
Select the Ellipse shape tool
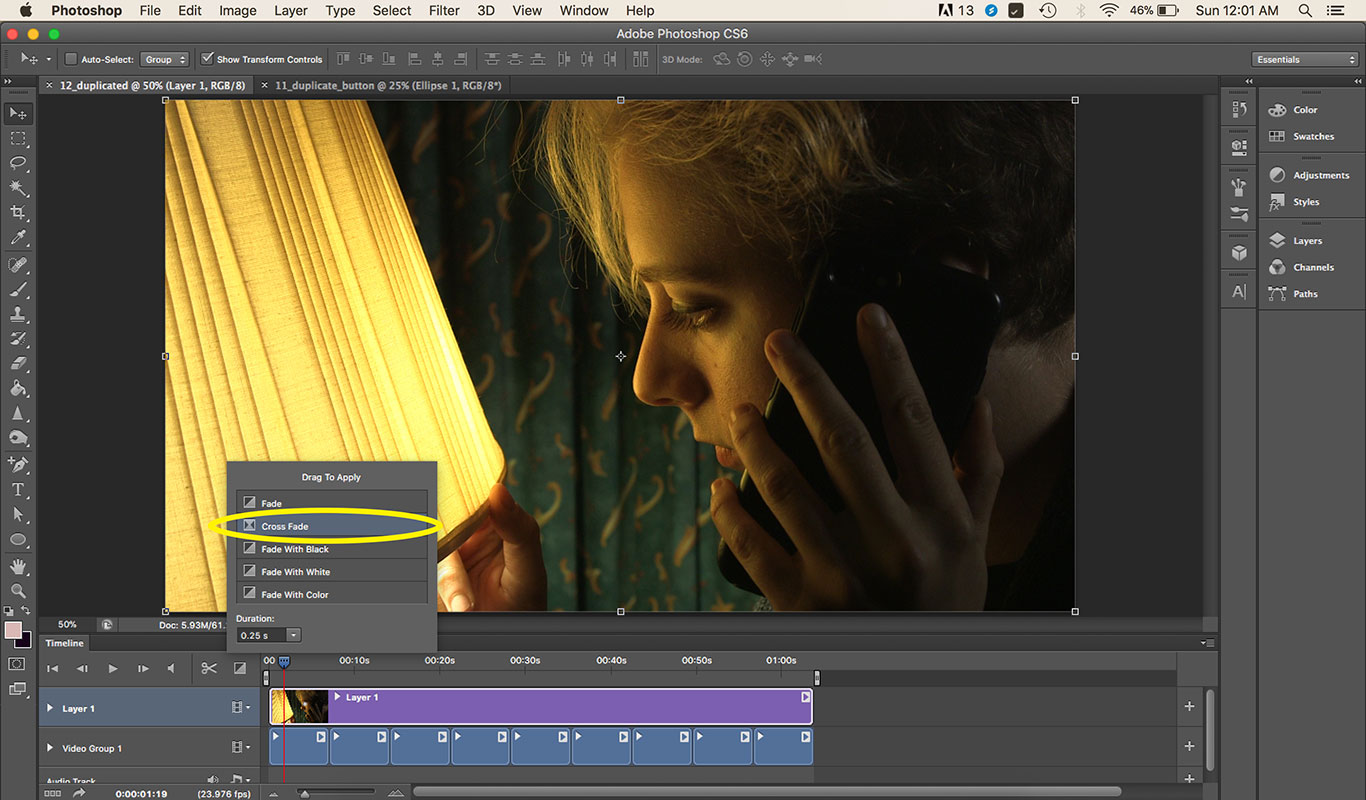tap(18, 540)
